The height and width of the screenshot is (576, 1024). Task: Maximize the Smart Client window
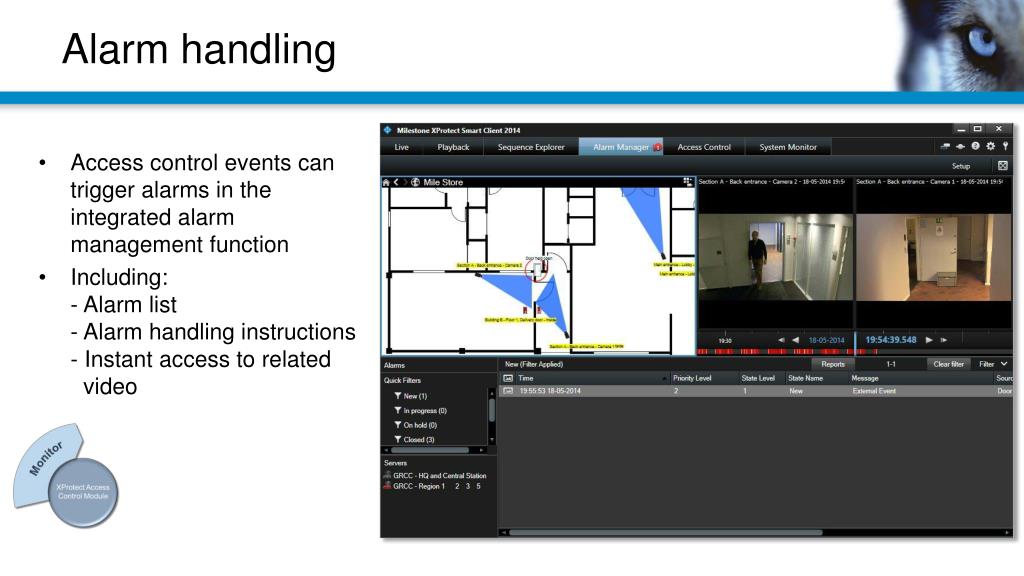[977, 129]
